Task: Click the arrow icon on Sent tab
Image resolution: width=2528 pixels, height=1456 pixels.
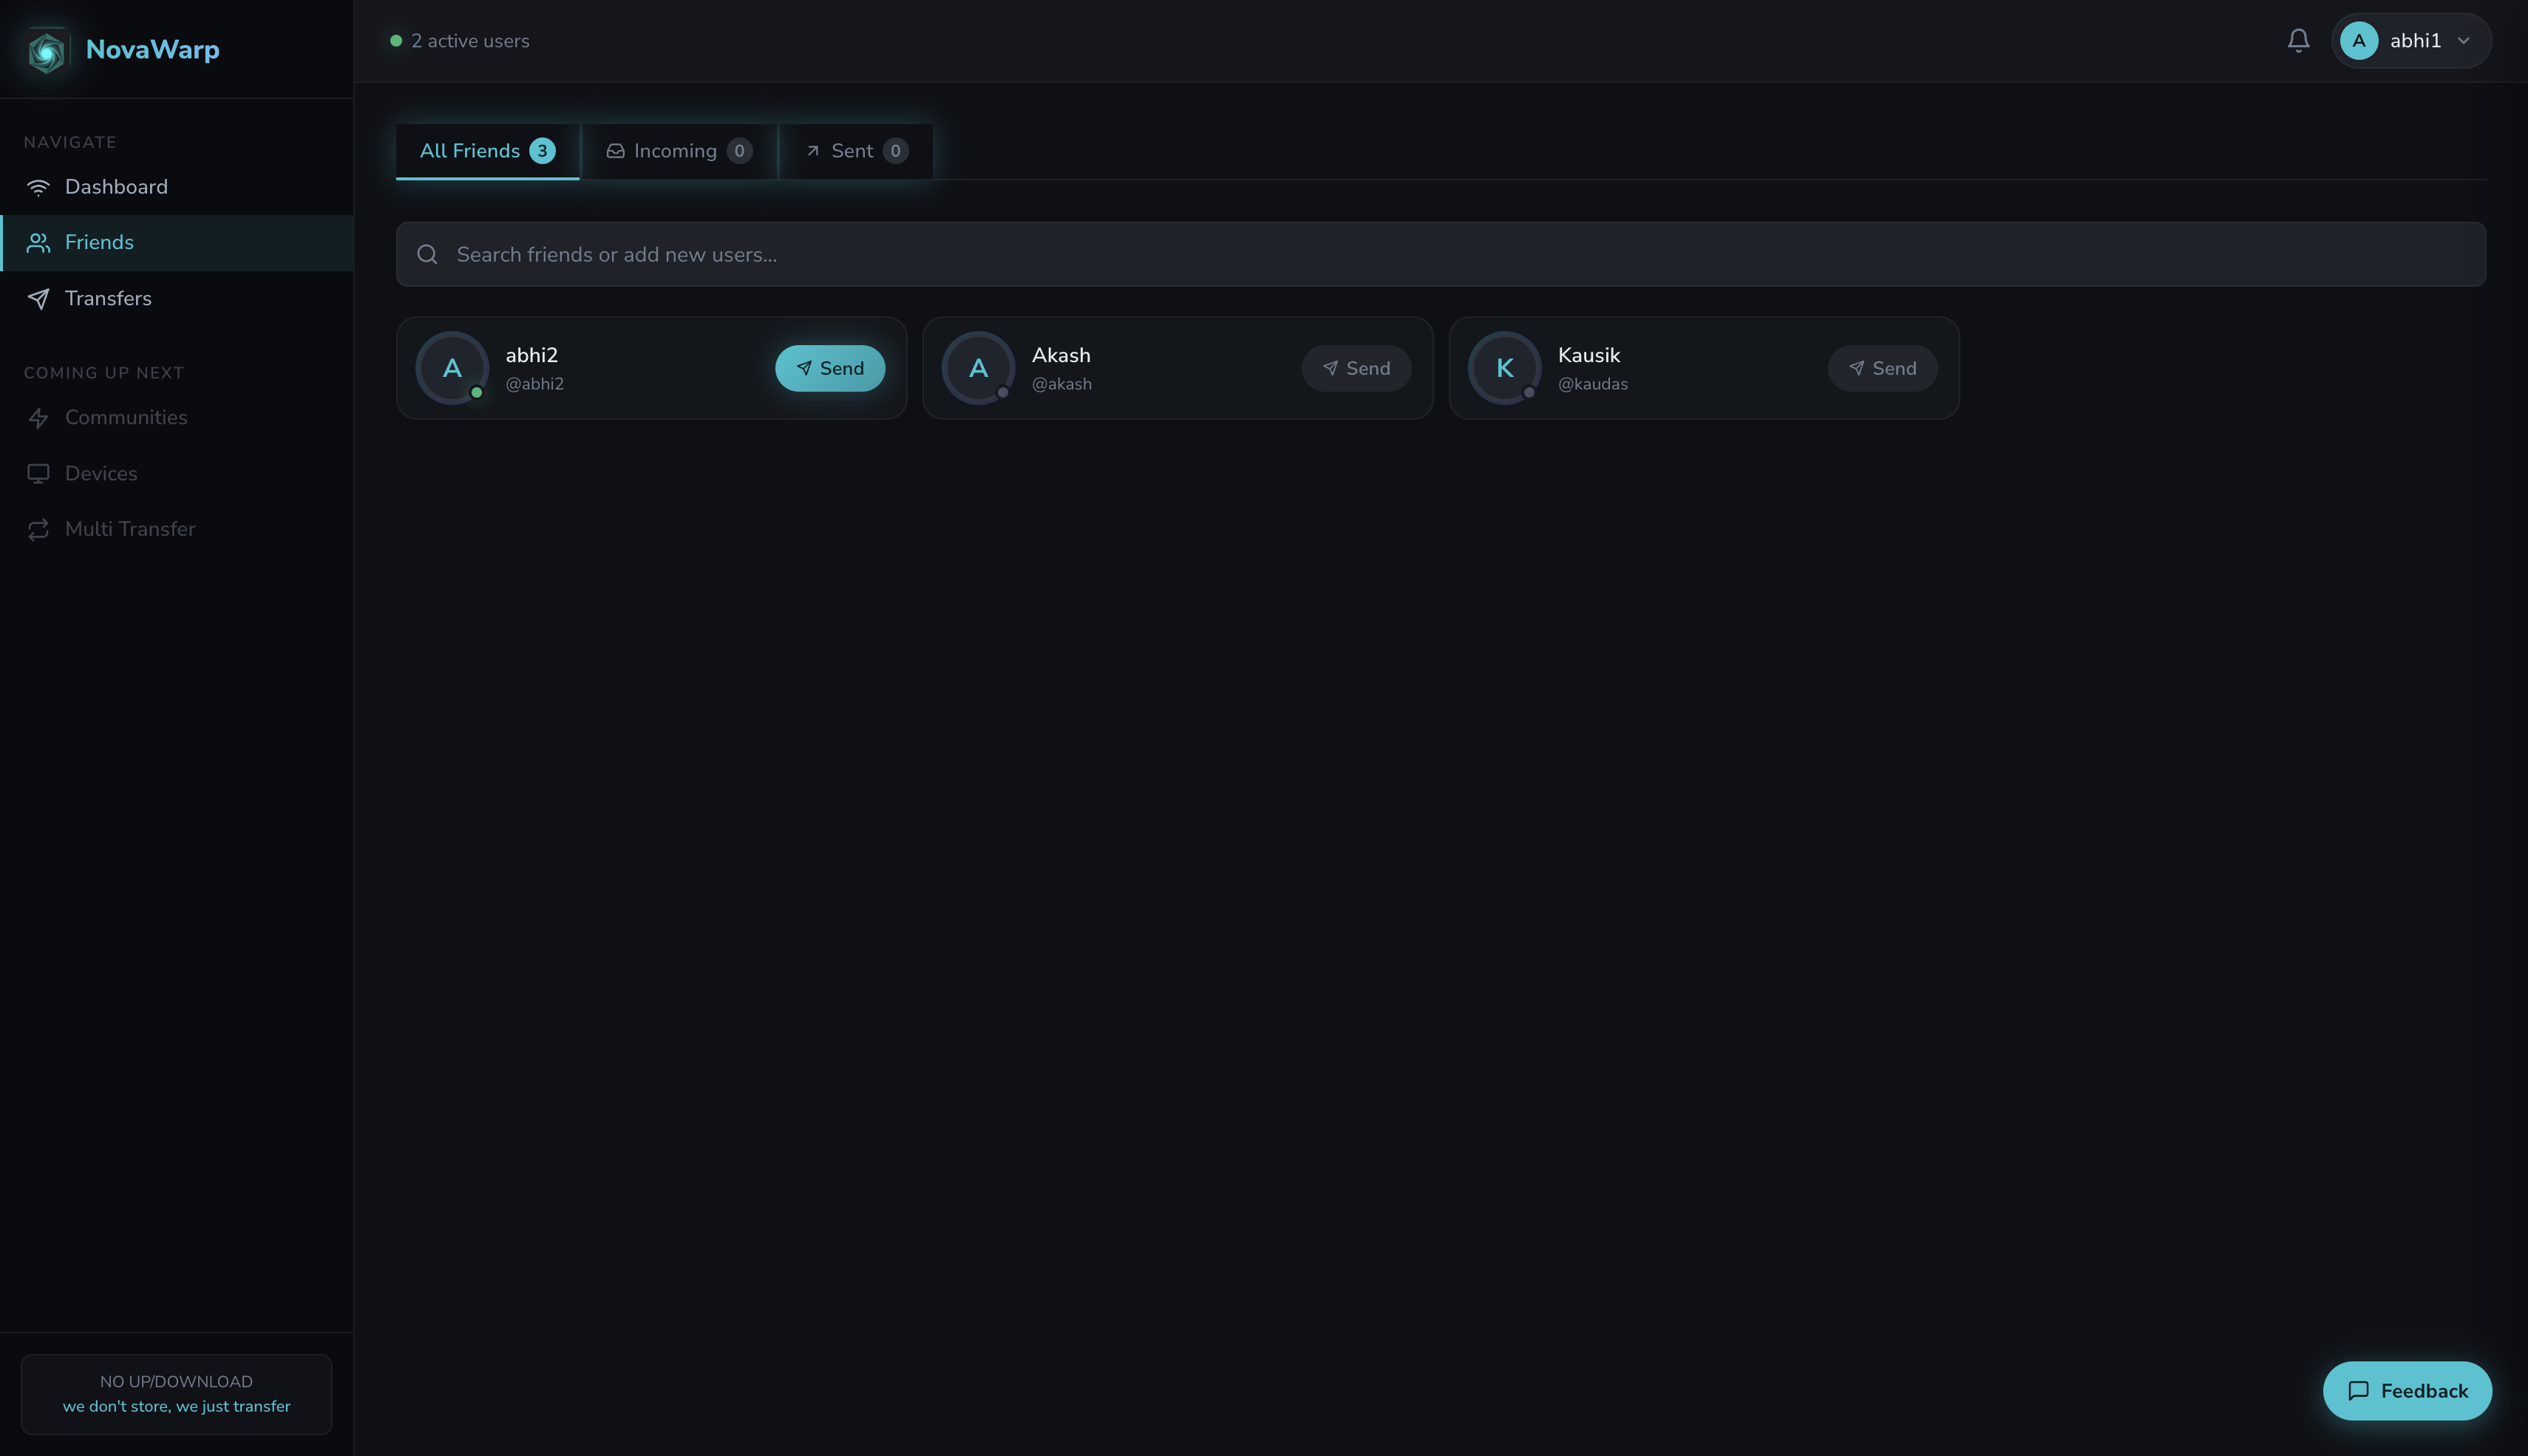Action: pyautogui.click(x=813, y=151)
